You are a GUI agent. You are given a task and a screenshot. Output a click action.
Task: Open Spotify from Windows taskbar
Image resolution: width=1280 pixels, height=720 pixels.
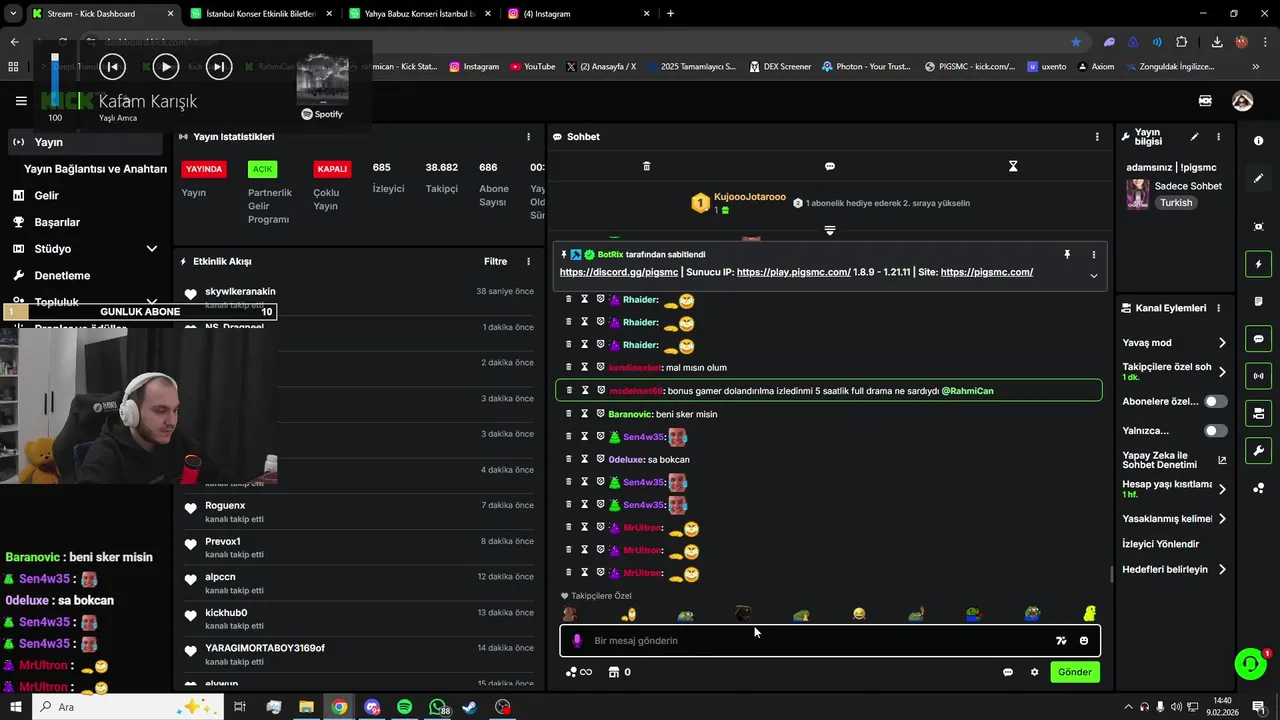coord(404,707)
